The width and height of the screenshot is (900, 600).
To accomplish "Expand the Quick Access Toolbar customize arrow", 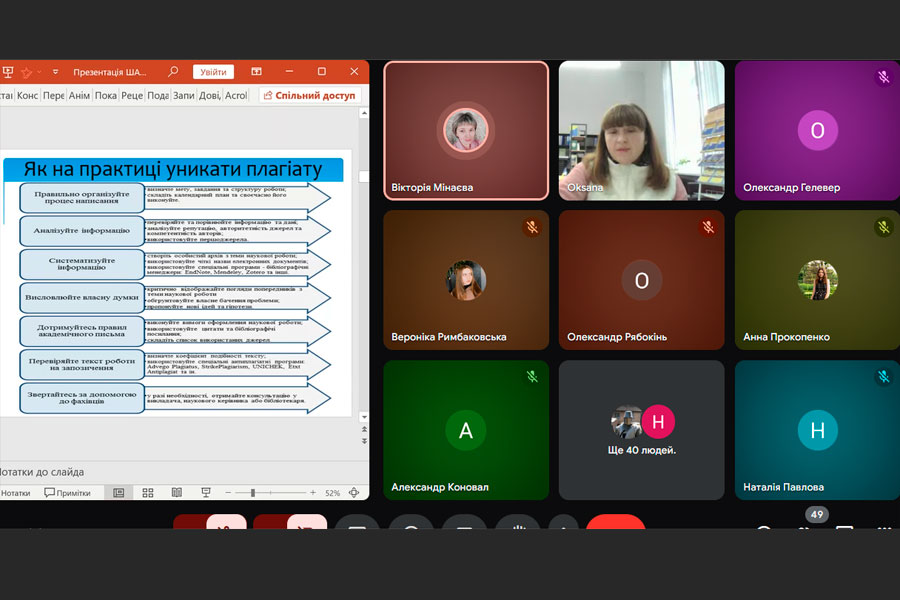I will pyautogui.click(x=55, y=72).
